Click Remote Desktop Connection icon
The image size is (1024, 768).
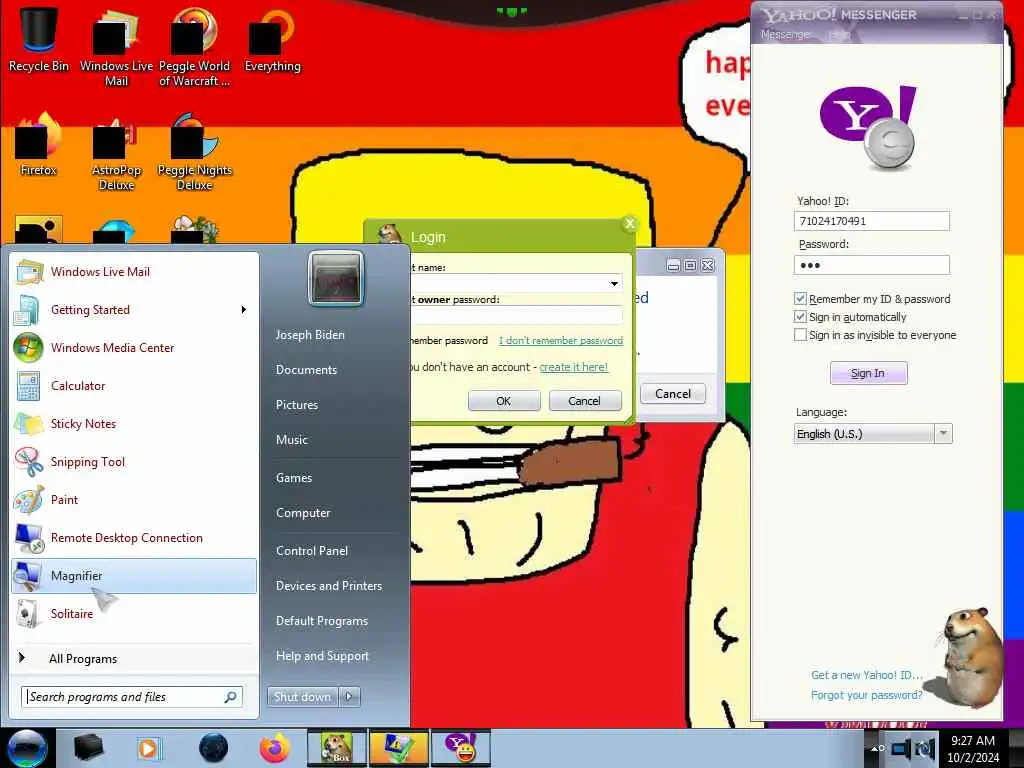29,537
